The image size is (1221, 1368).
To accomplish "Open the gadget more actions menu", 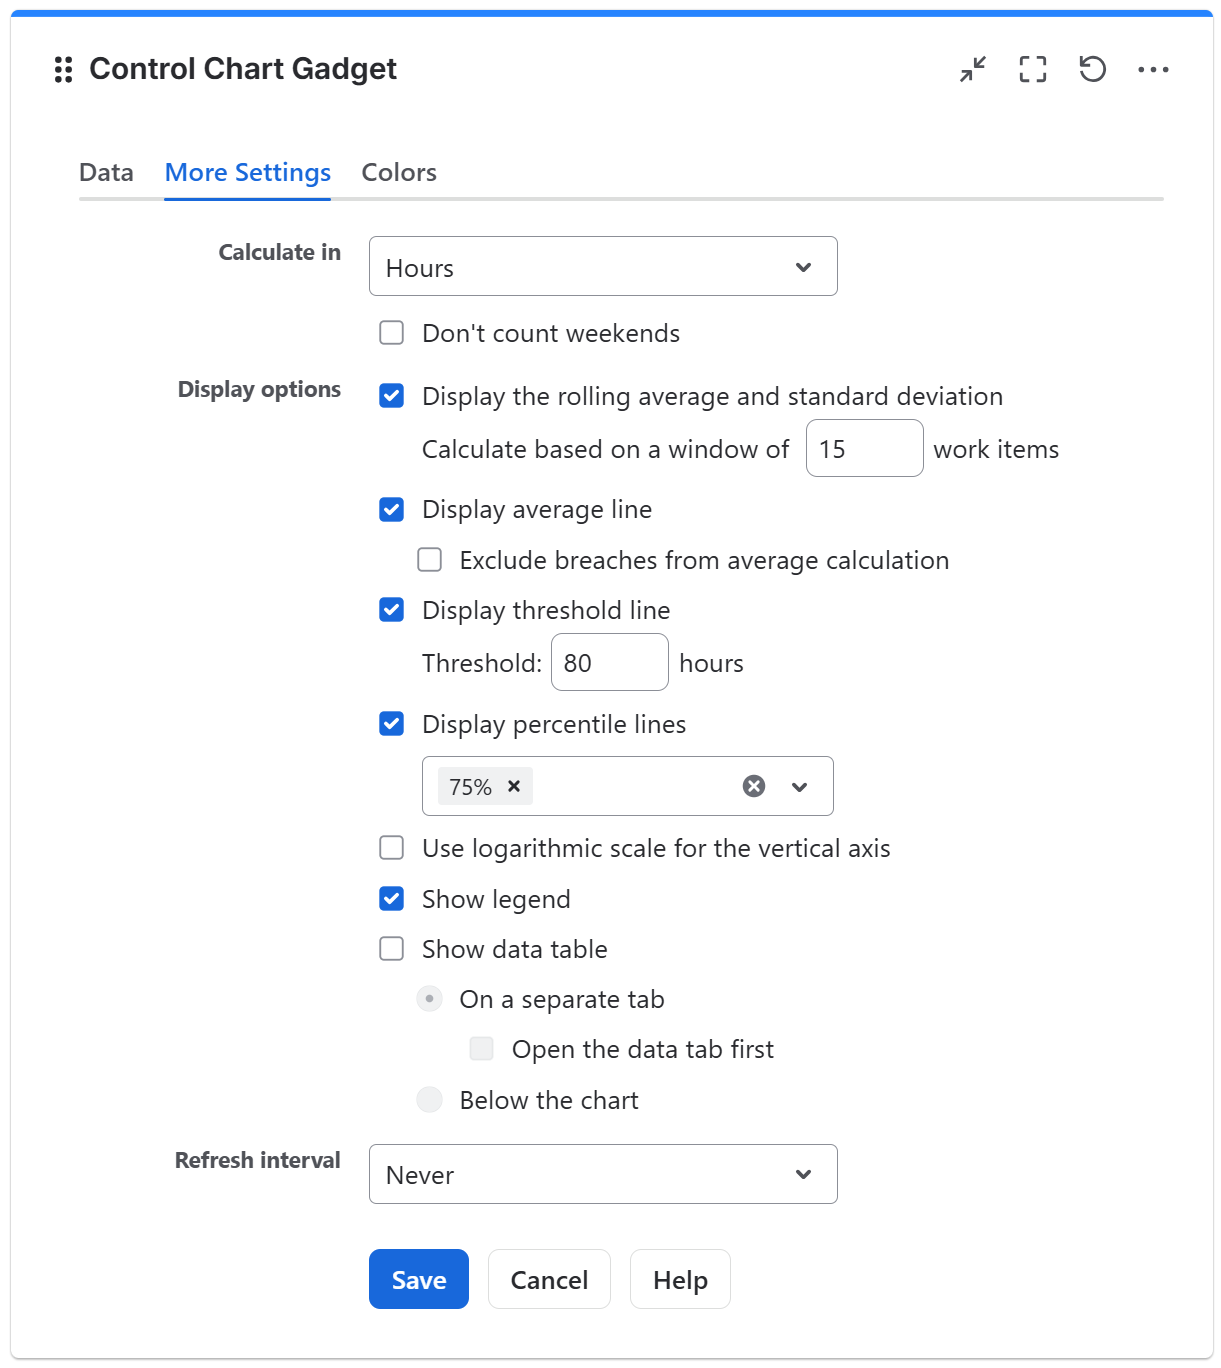I will point(1153,69).
